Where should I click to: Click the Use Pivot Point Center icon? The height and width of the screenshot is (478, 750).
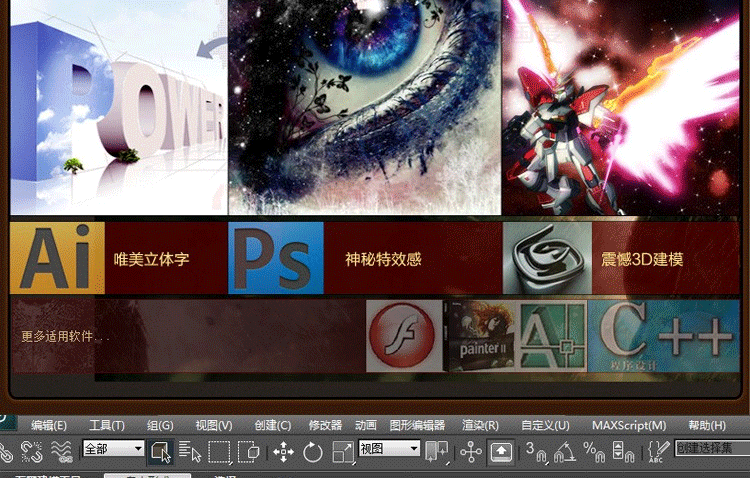437,451
